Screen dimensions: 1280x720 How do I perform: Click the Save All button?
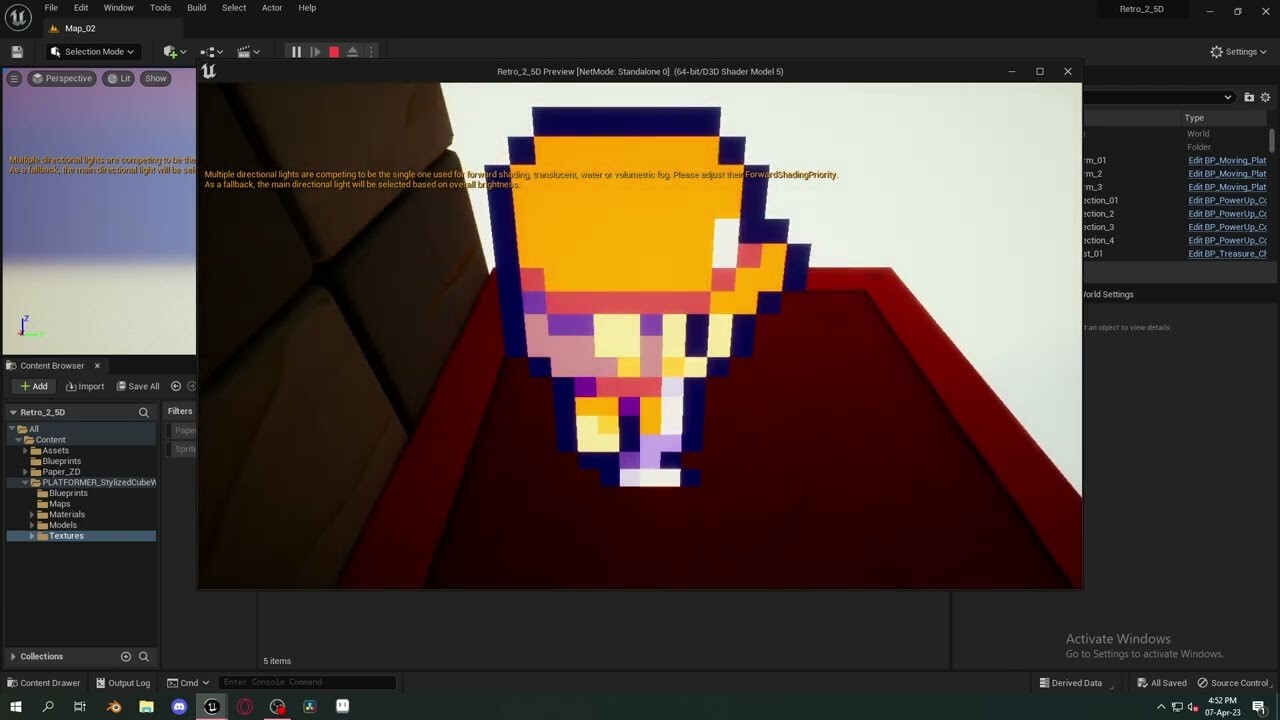[x=138, y=386]
